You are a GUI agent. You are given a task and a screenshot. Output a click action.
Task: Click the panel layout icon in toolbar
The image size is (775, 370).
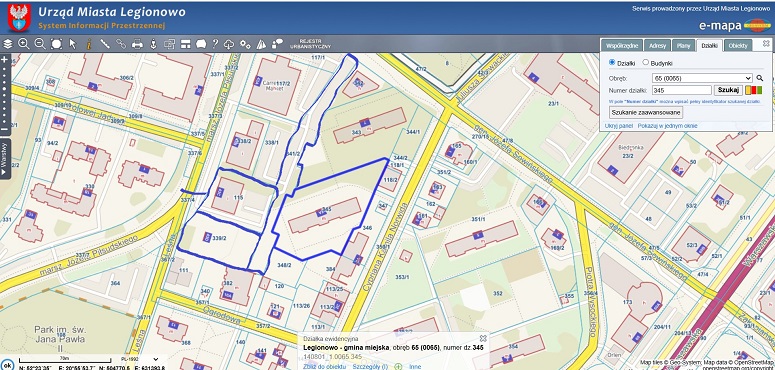(185, 44)
